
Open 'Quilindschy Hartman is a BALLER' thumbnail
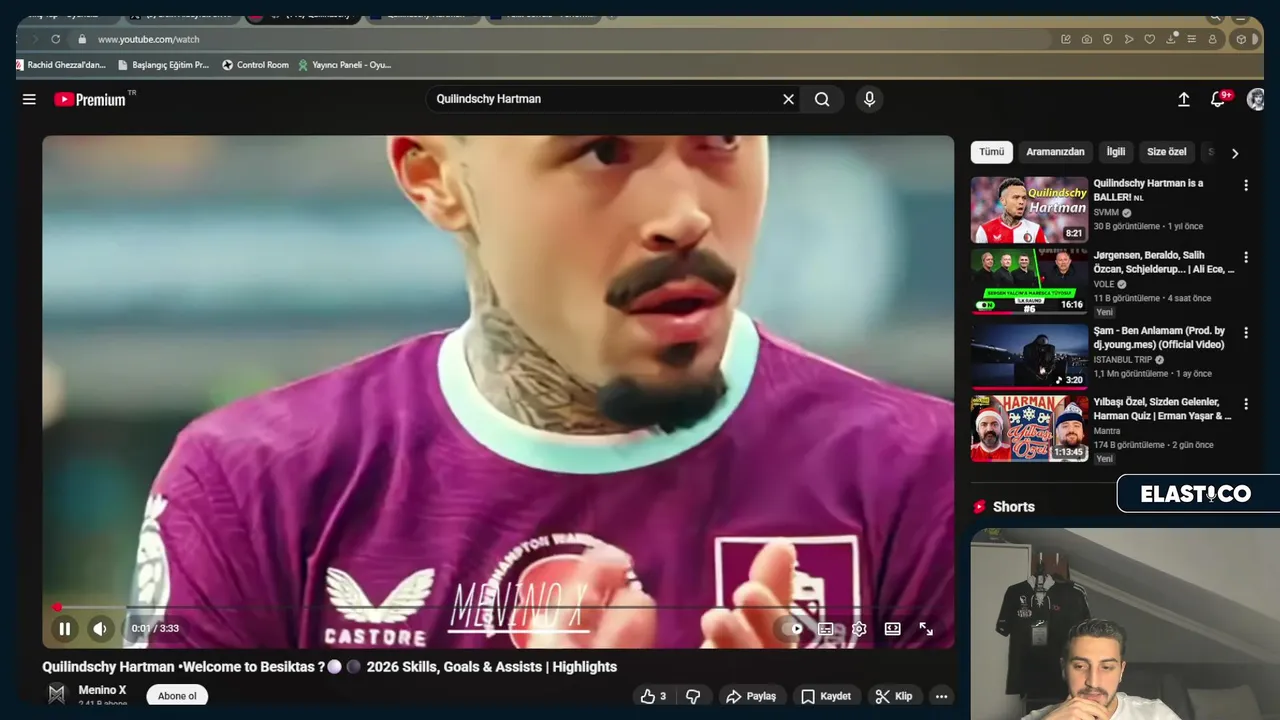(x=1029, y=210)
